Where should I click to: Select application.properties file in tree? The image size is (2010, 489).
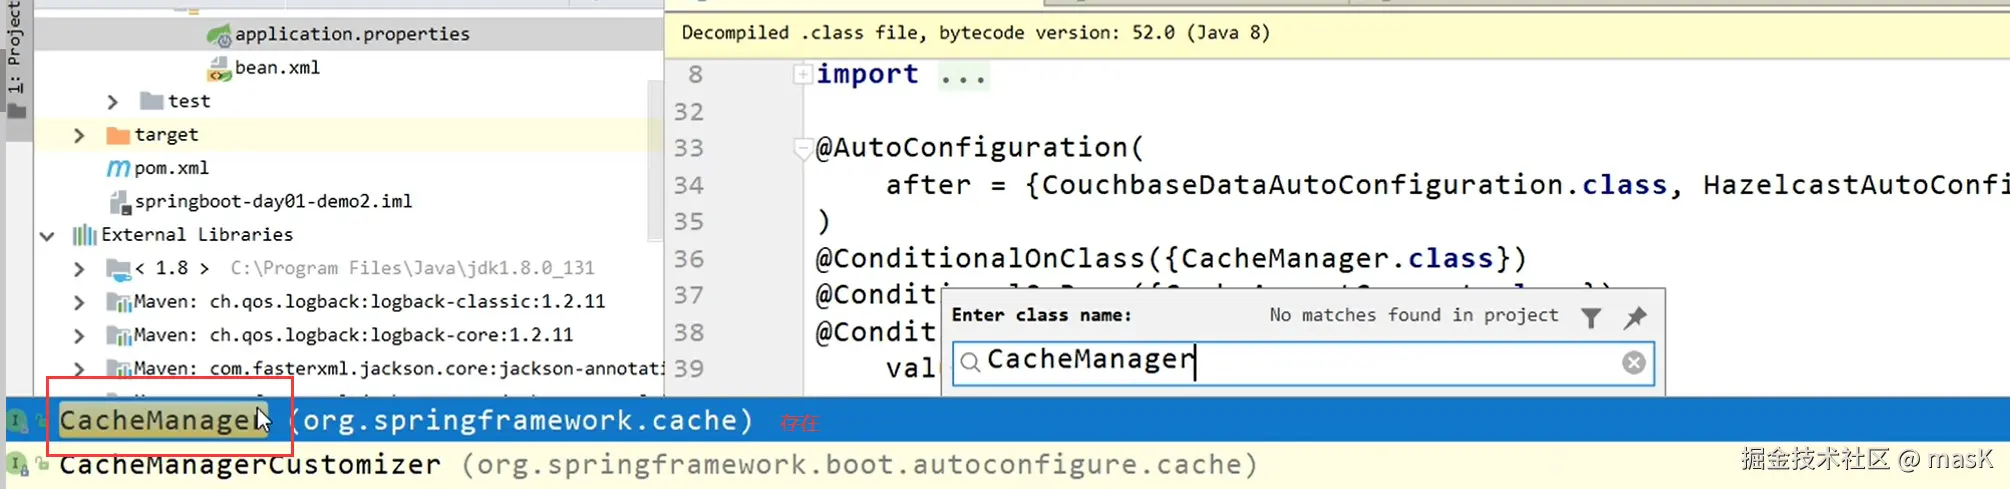click(351, 34)
